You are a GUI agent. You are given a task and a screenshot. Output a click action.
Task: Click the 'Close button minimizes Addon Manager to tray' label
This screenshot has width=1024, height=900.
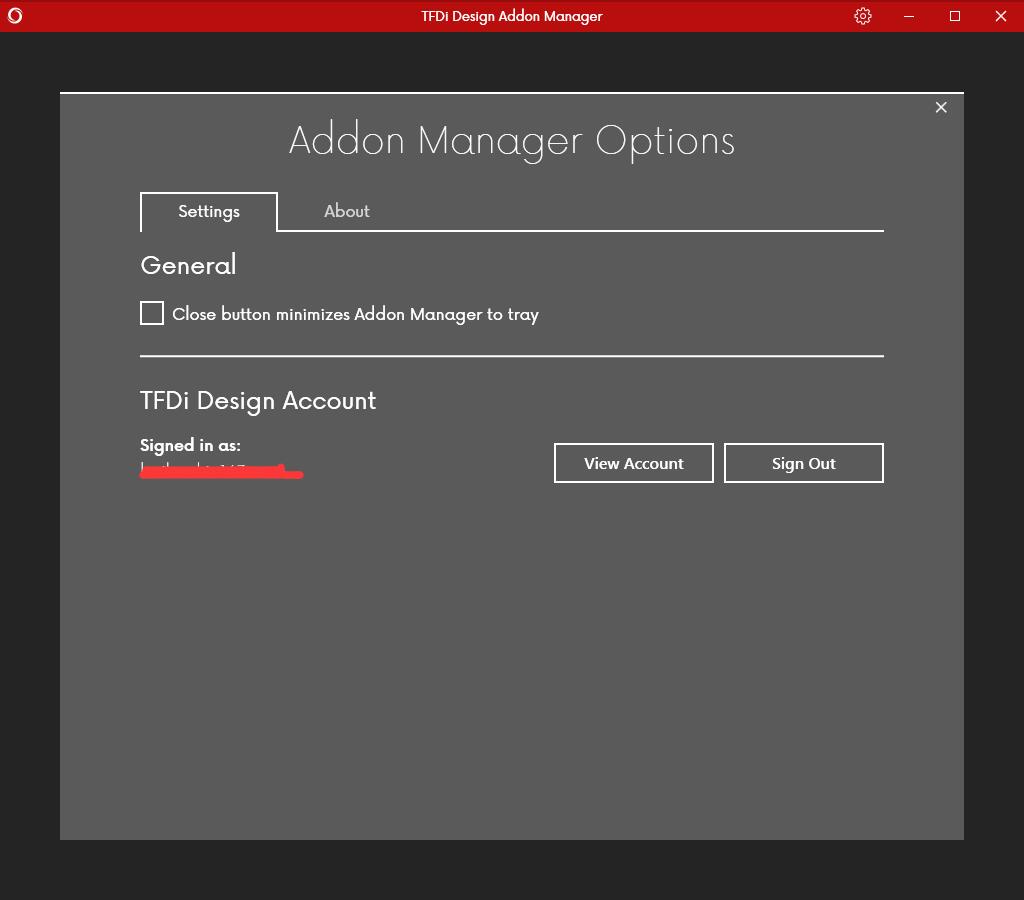tap(355, 314)
